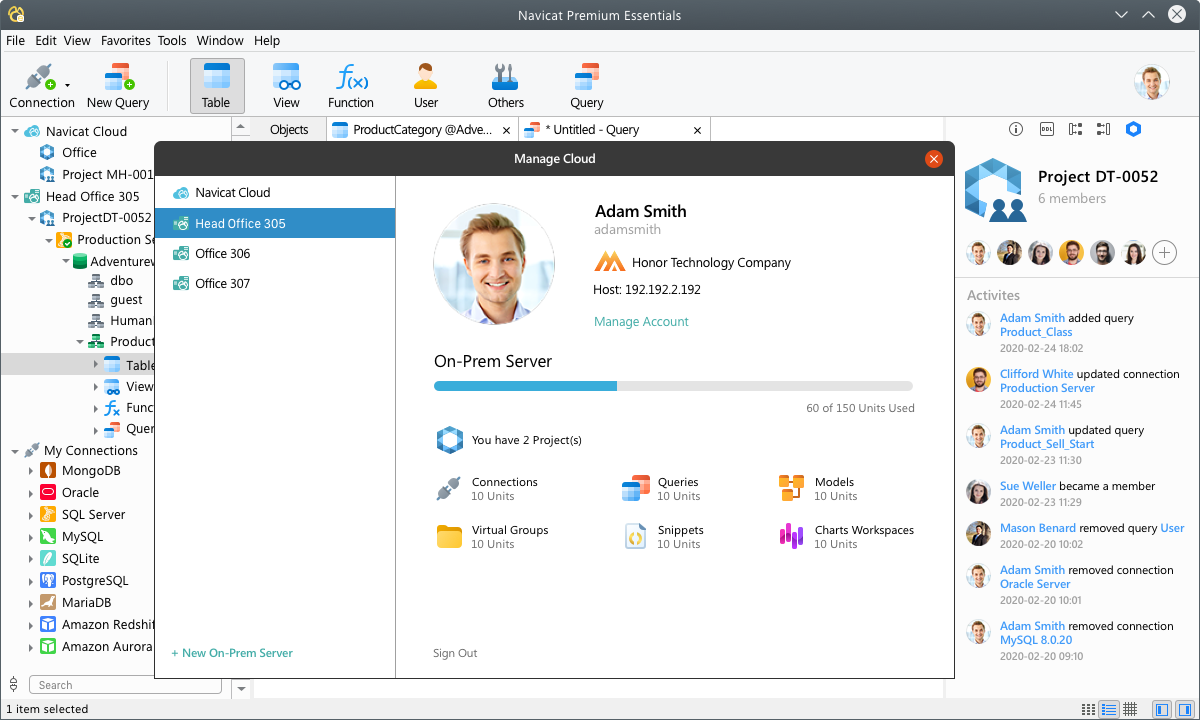Select the Table toolbar button

point(216,86)
